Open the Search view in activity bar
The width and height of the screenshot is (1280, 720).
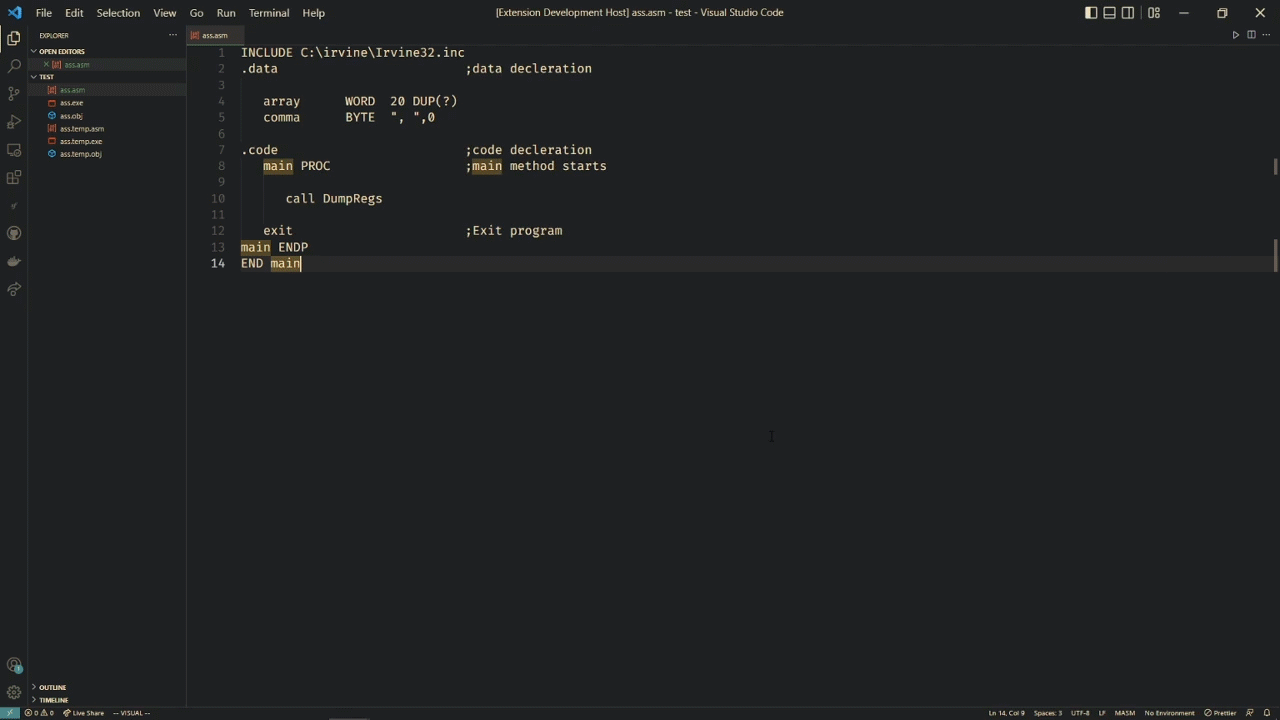(14, 66)
